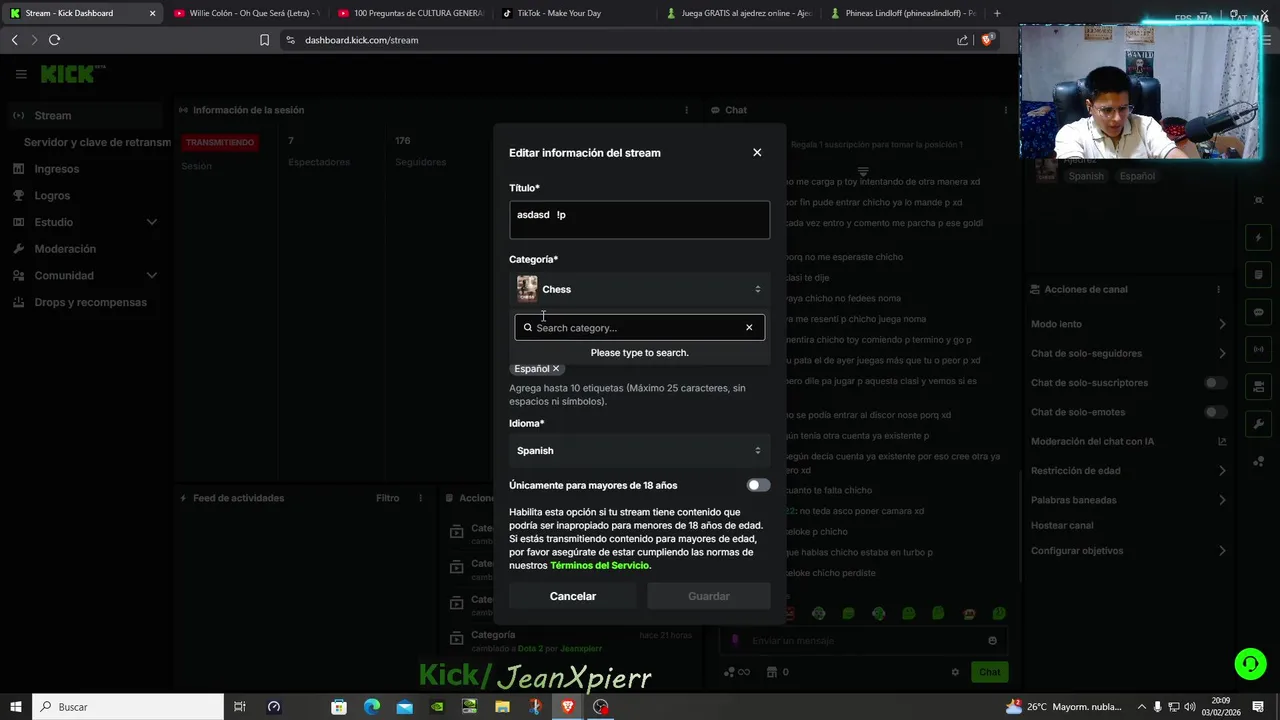Switch to Juega GRATIS al ajedrez tab
The width and height of the screenshot is (1280, 720).
coord(741,13)
